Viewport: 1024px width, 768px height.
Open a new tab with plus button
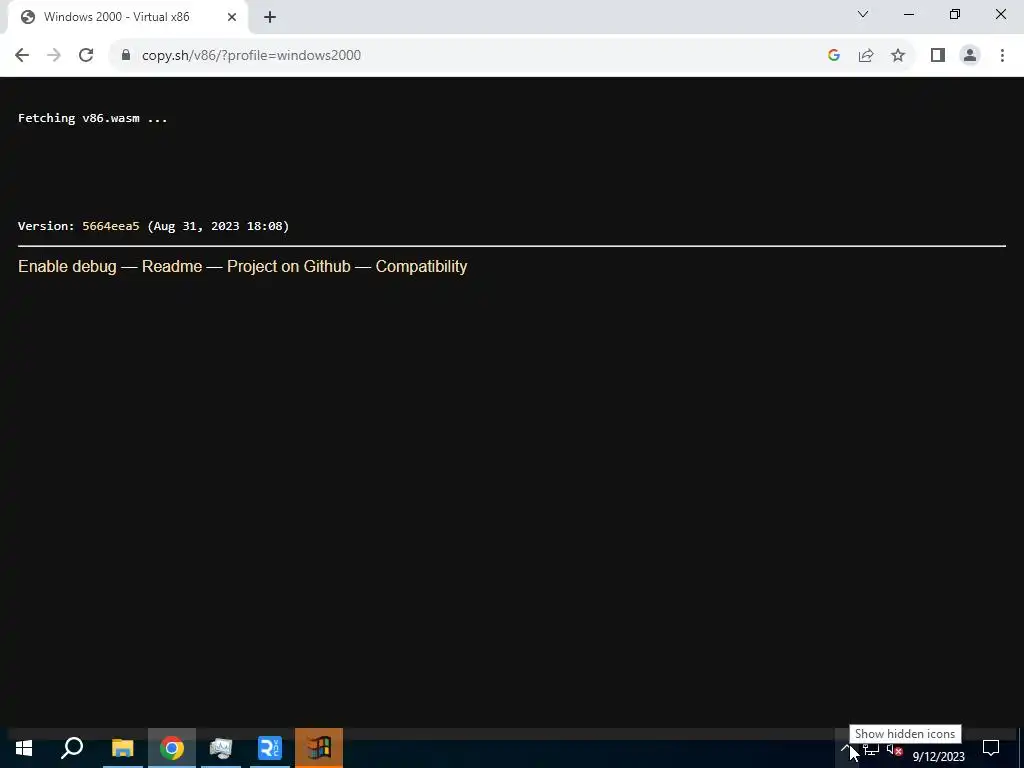point(270,18)
